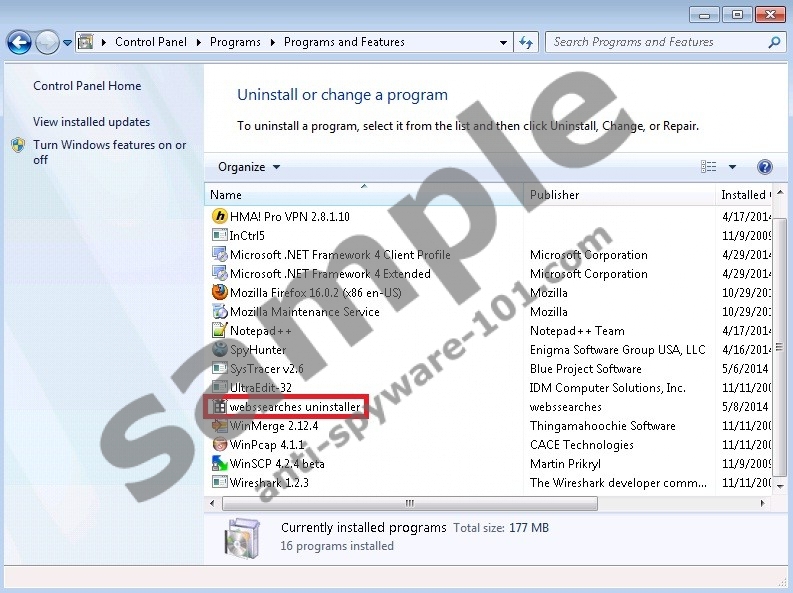Click the refresh button beside address bar

click(x=526, y=42)
